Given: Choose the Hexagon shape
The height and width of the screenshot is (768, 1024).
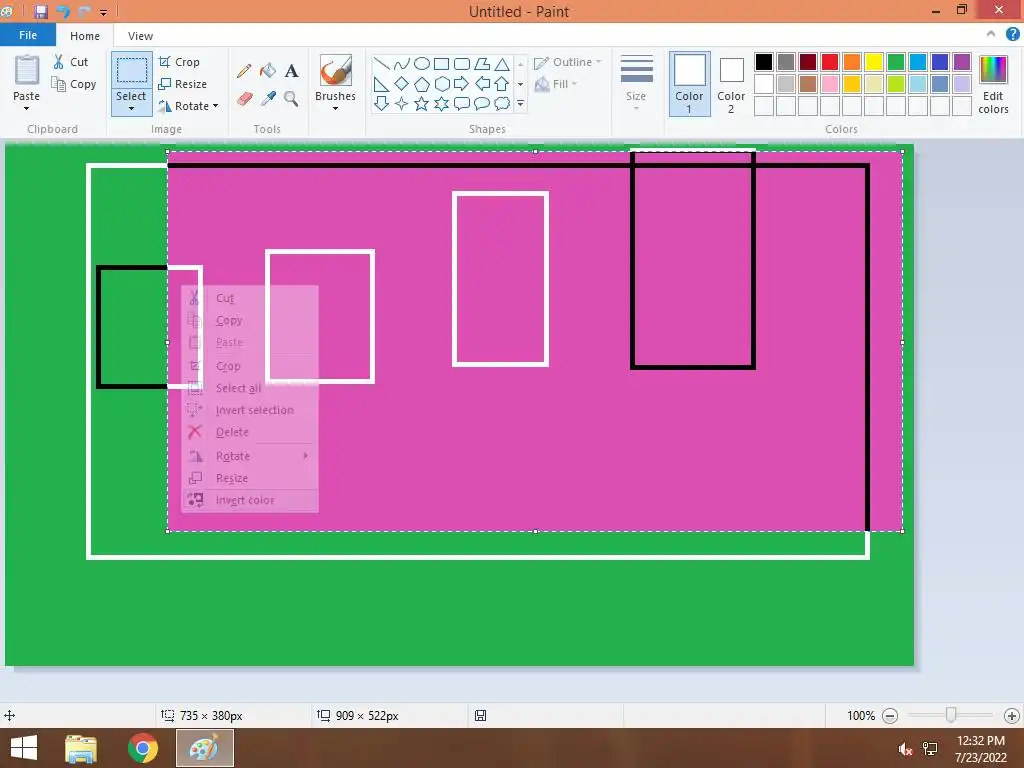Looking at the screenshot, I should coord(441,84).
